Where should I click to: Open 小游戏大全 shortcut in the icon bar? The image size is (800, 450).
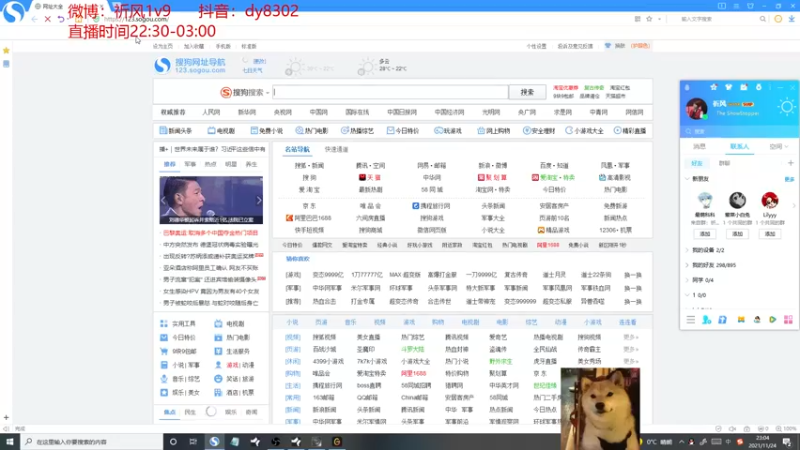[584, 131]
